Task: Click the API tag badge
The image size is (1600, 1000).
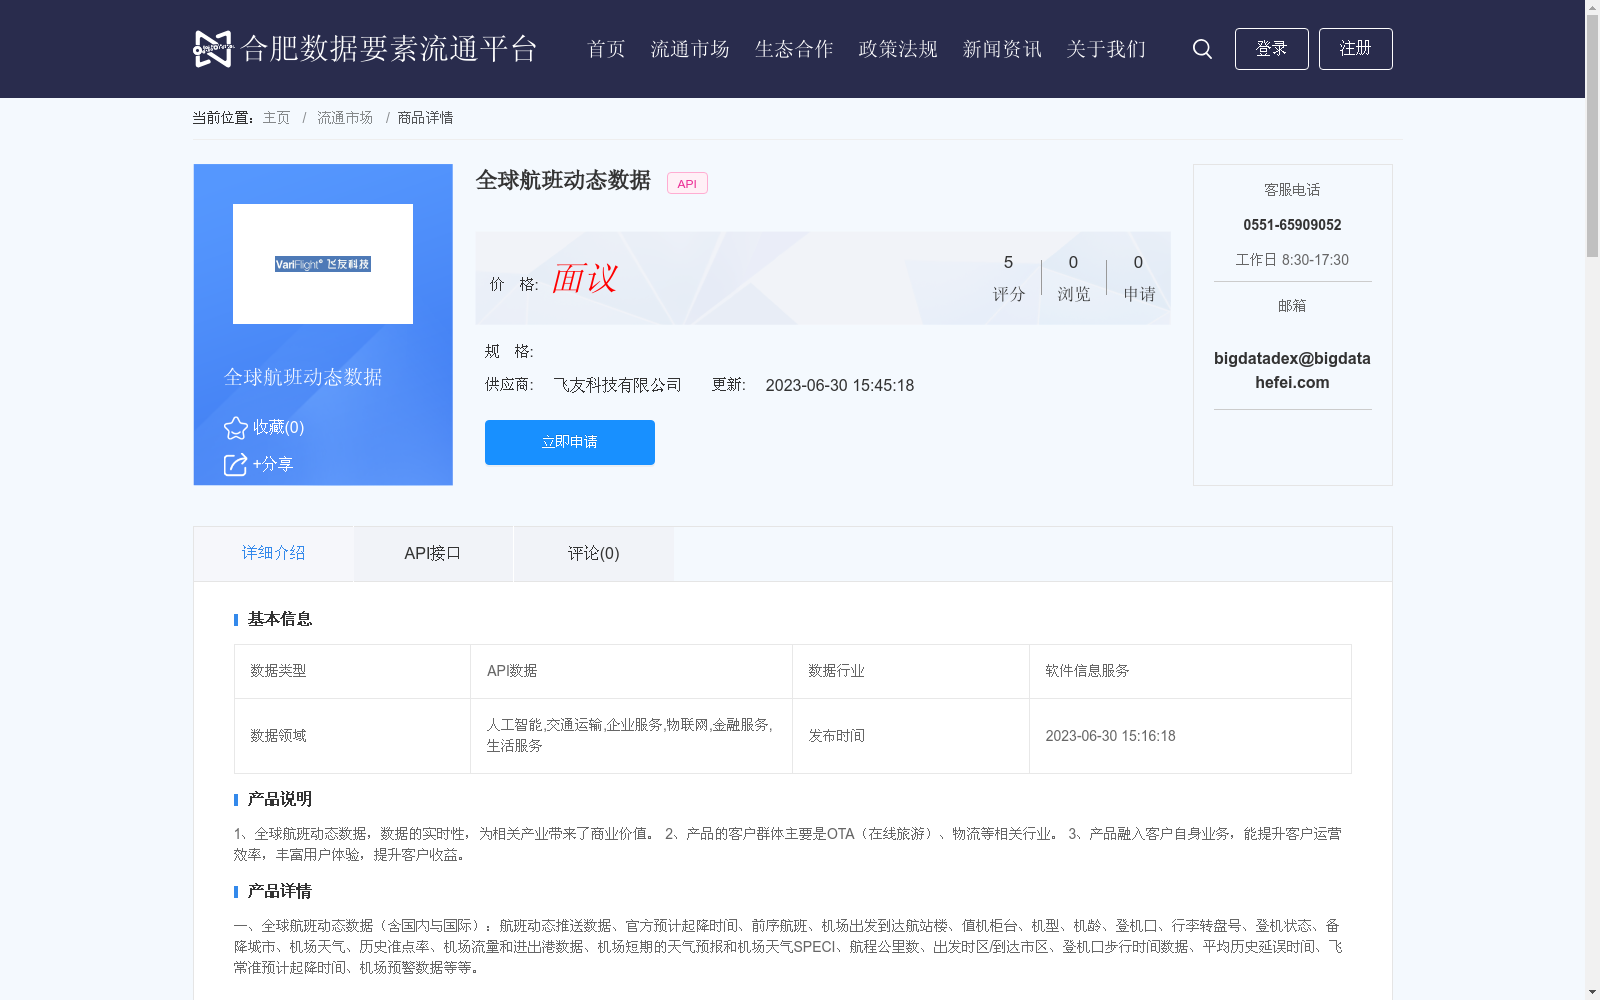Action: coord(687,183)
